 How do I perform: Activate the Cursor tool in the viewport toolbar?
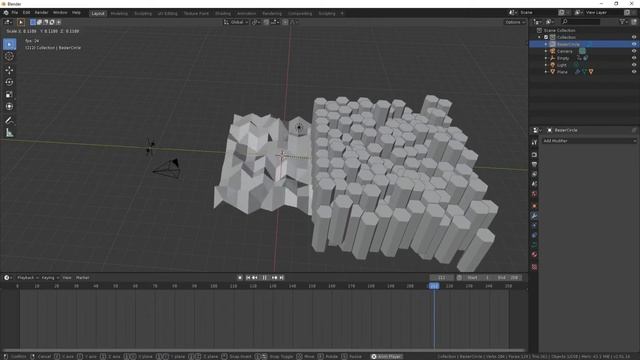(x=9, y=57)
